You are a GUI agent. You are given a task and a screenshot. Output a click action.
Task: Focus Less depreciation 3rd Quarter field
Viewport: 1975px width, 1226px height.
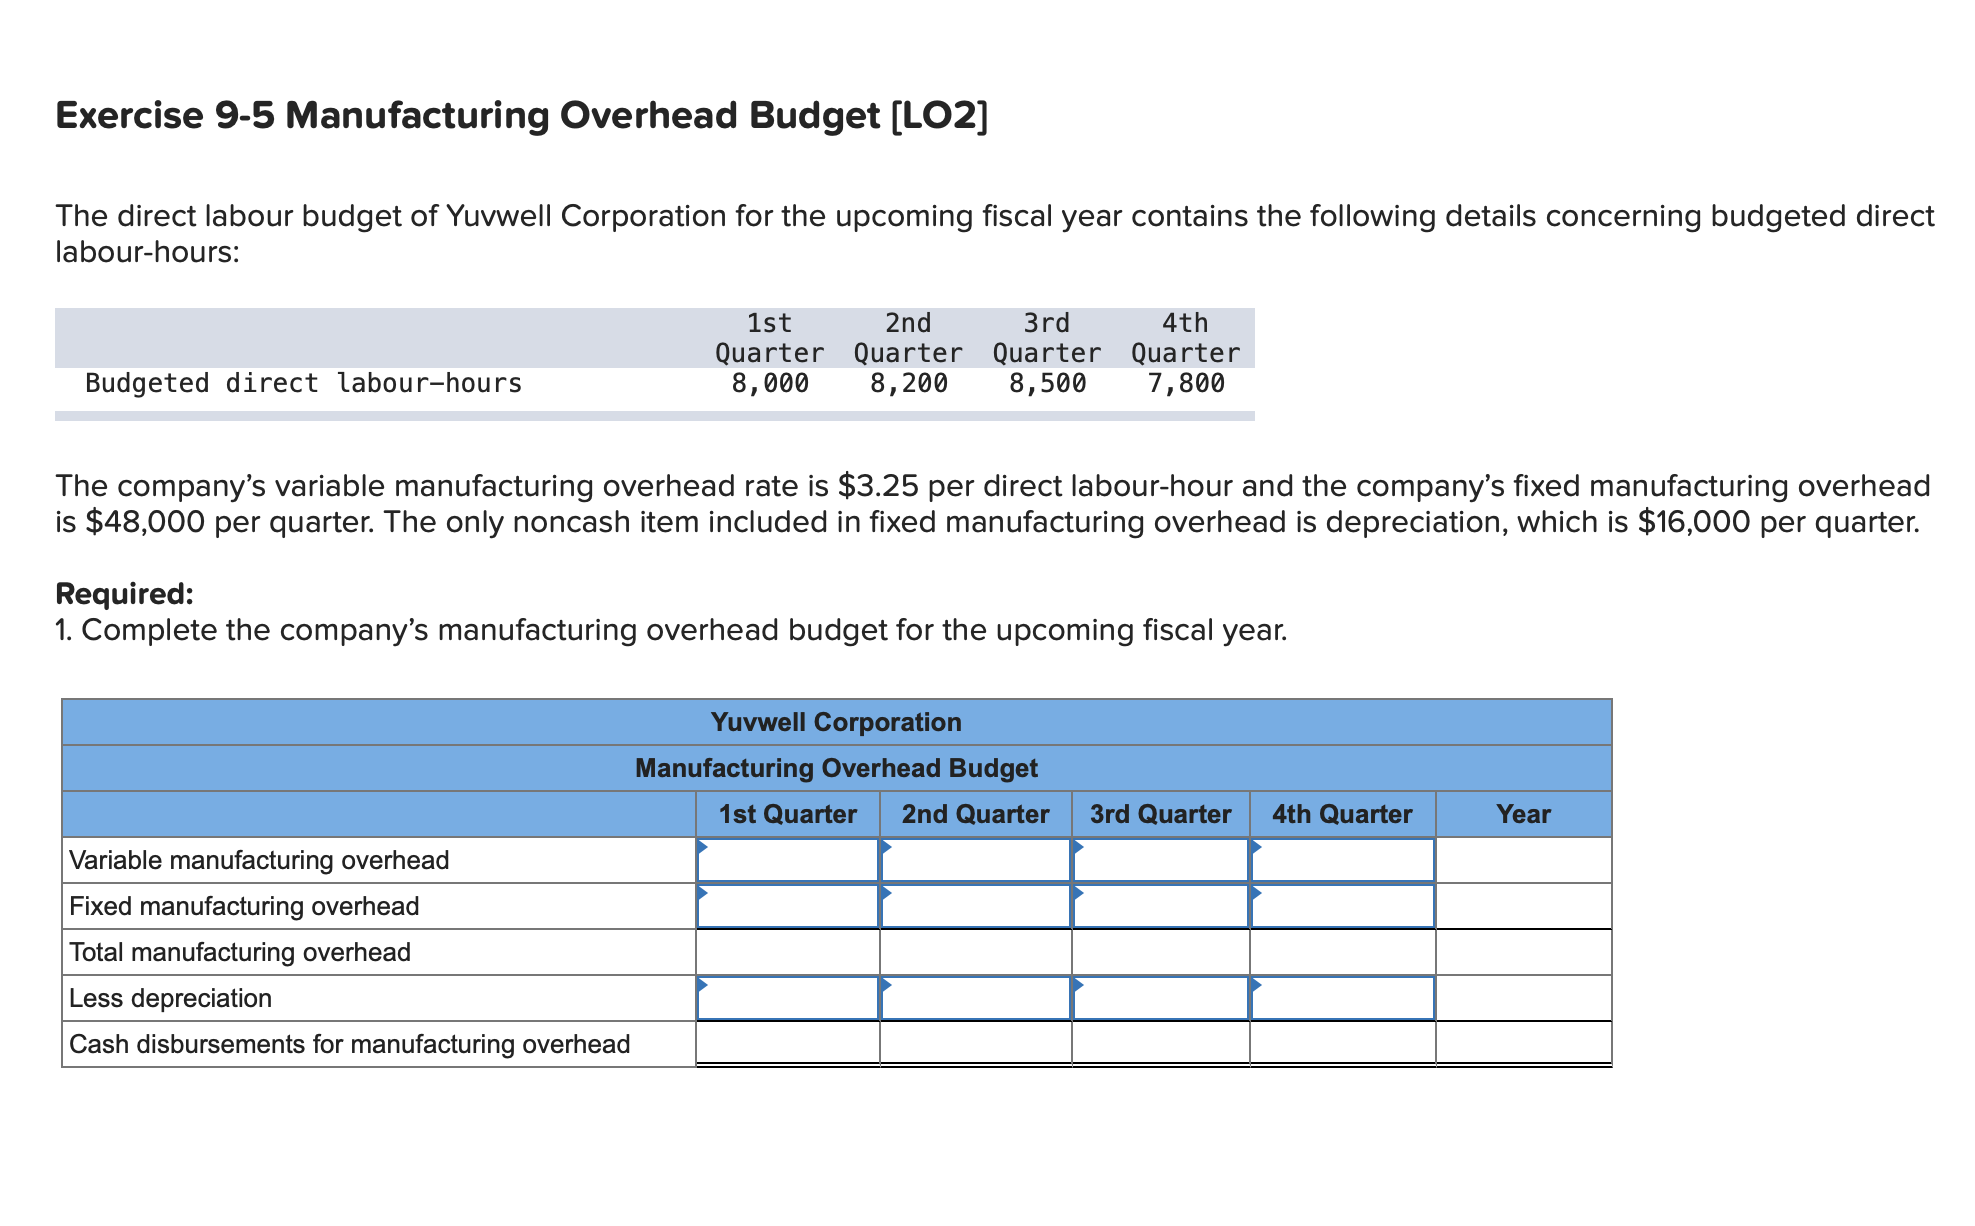[x=1161, y=998]
